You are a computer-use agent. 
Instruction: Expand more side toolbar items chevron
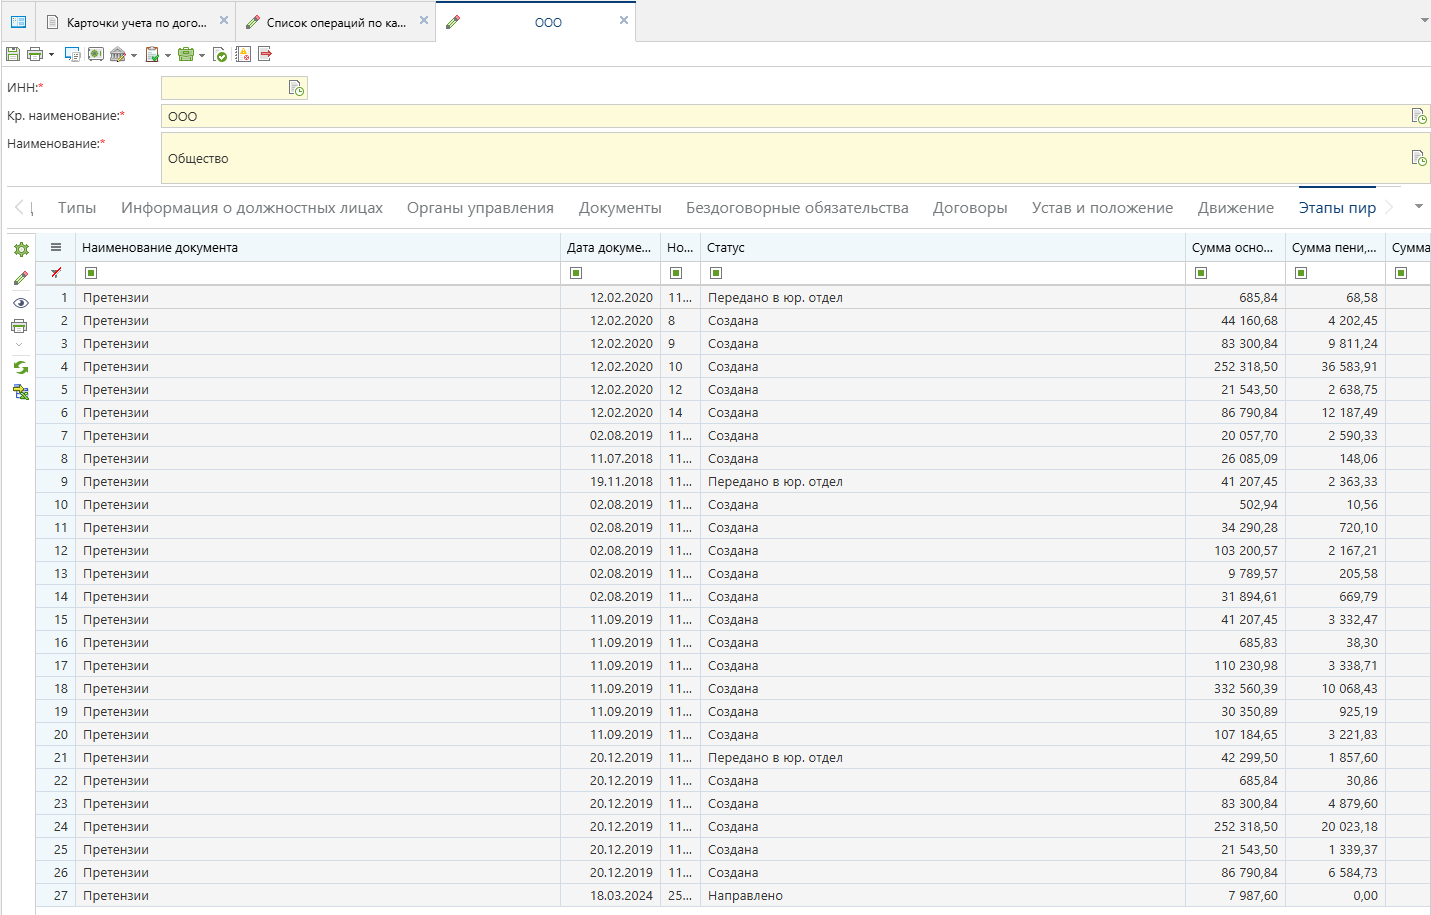[19, 345]
